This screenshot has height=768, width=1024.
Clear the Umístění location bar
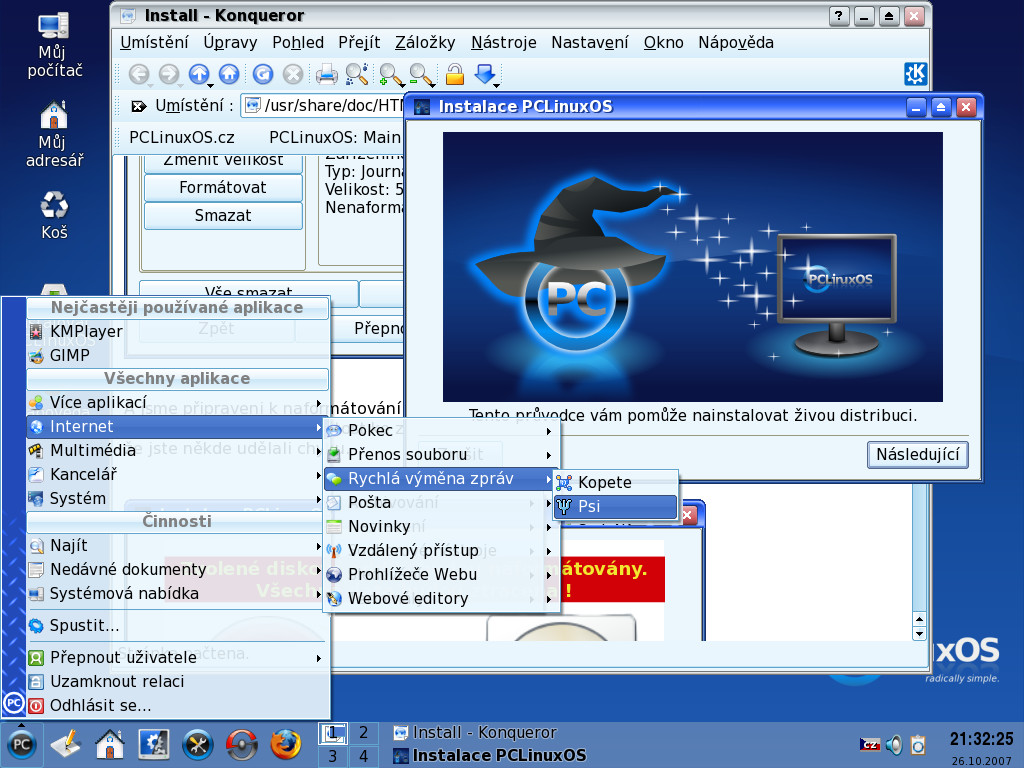coord(138,106)
